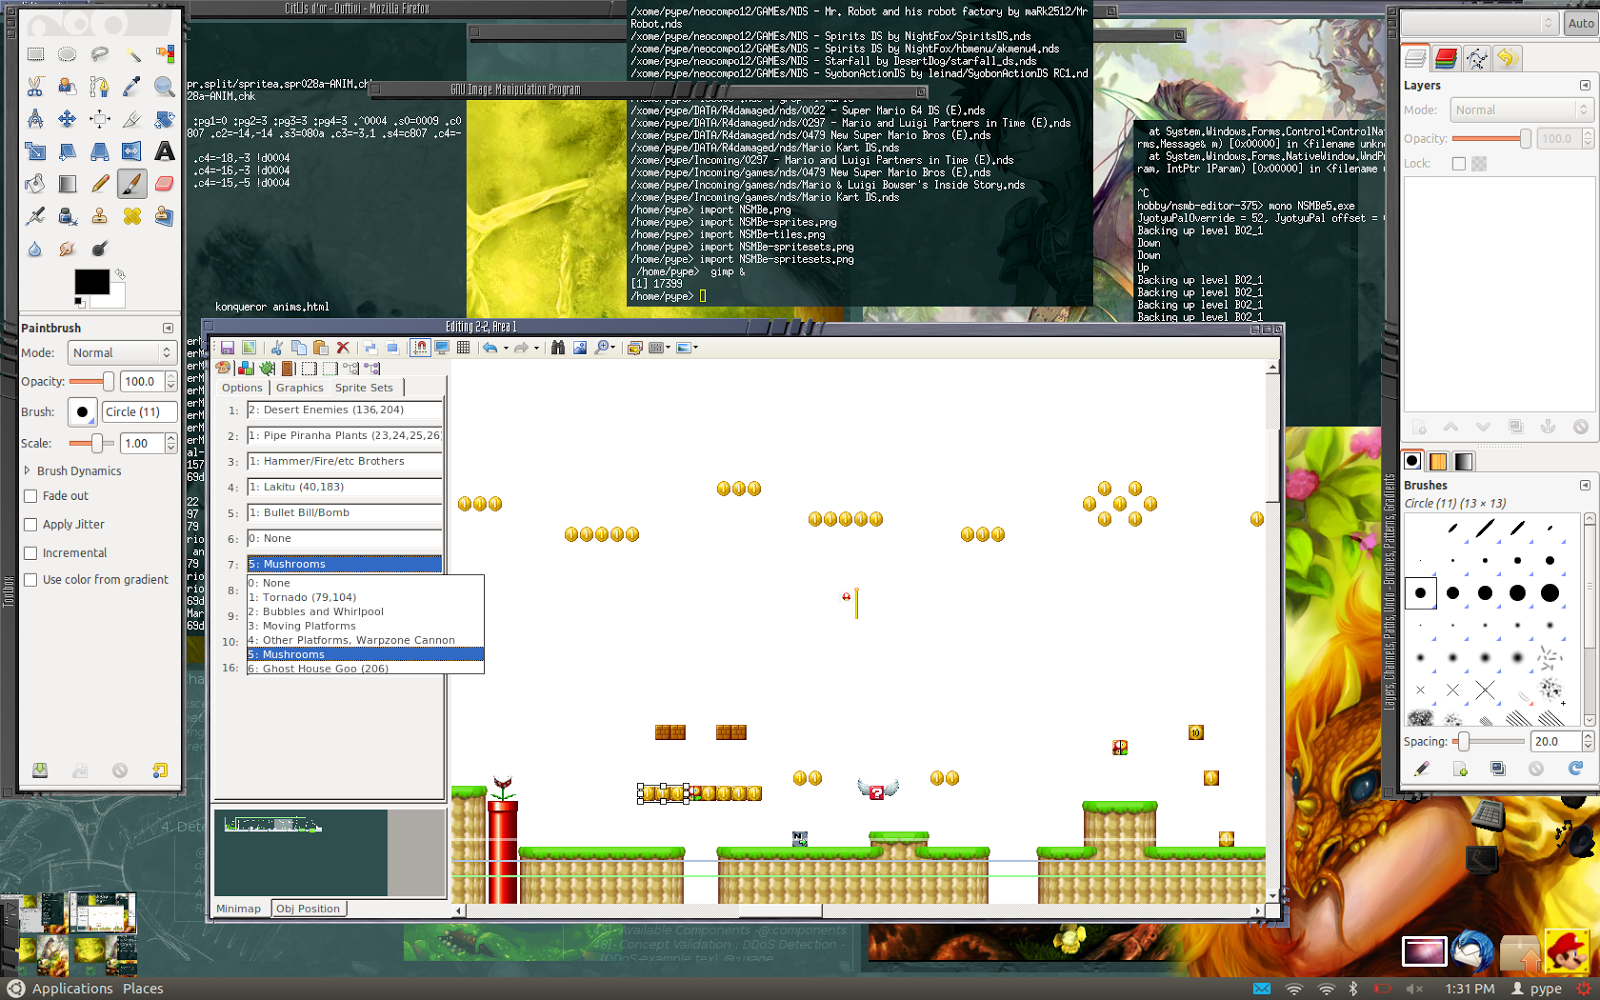Toggle snap-to-grid magnet icon in level editor
The image size is (1600, 1000).
420,347
